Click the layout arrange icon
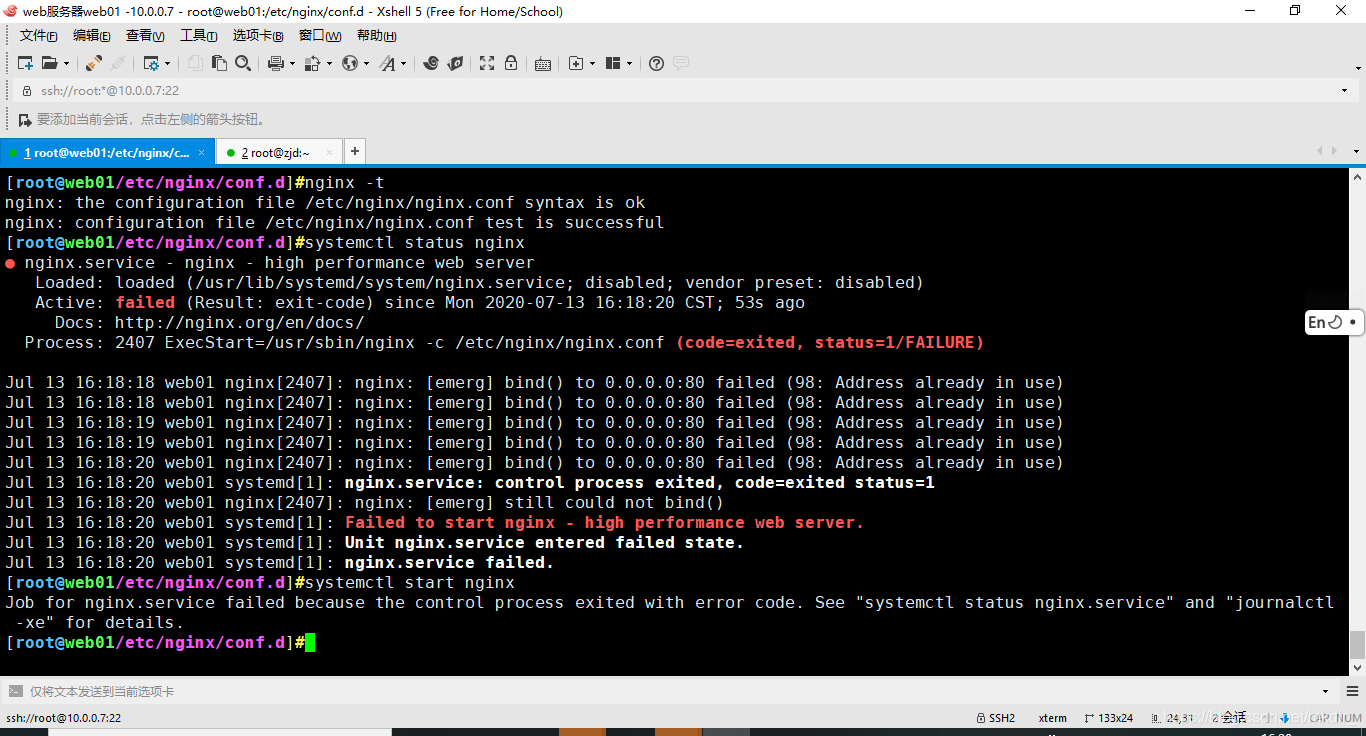 (x=613, y=63)
